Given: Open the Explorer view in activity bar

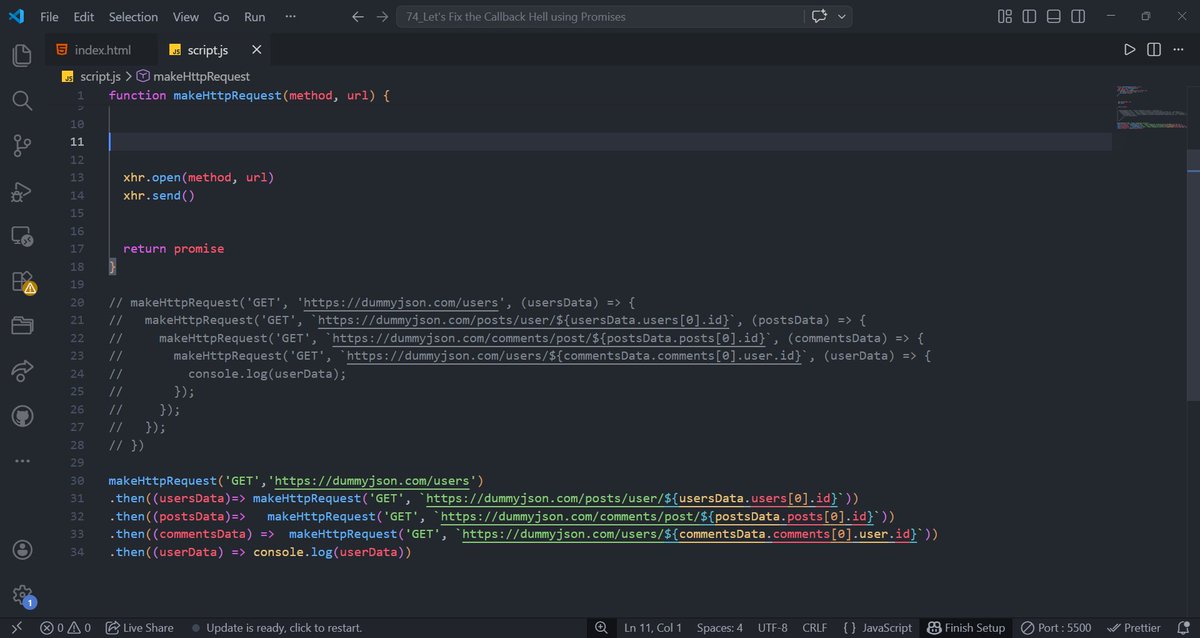Looking at the screenshot, I should pos(22,55).
